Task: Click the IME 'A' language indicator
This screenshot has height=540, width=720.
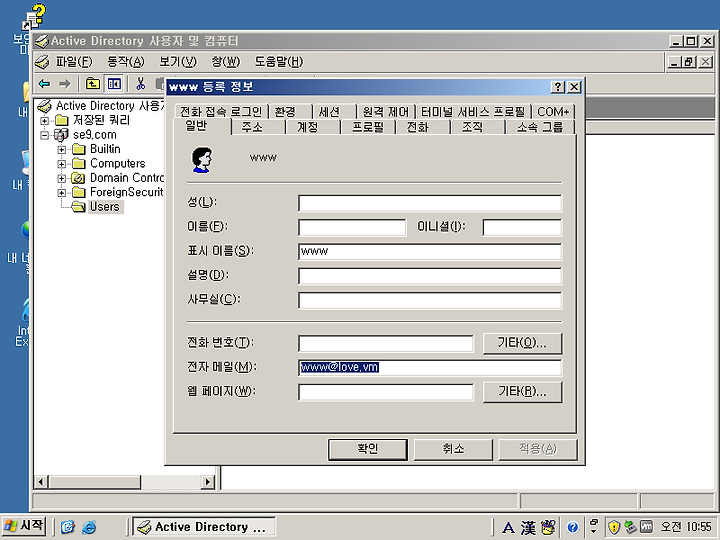Action: coord(508,527)
